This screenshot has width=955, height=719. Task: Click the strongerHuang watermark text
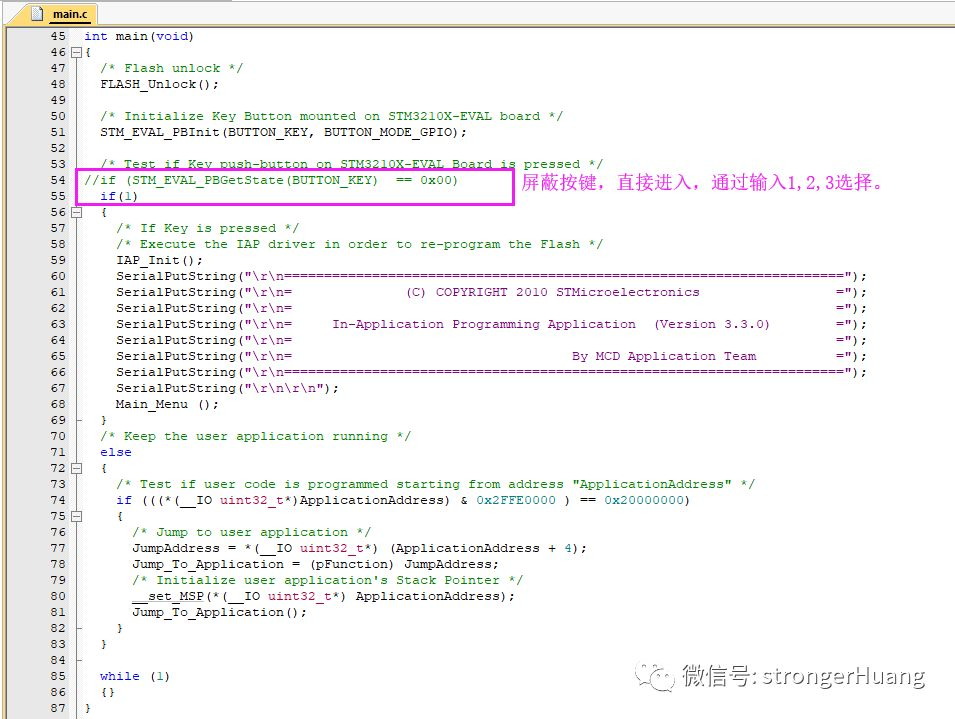point(843,677)
